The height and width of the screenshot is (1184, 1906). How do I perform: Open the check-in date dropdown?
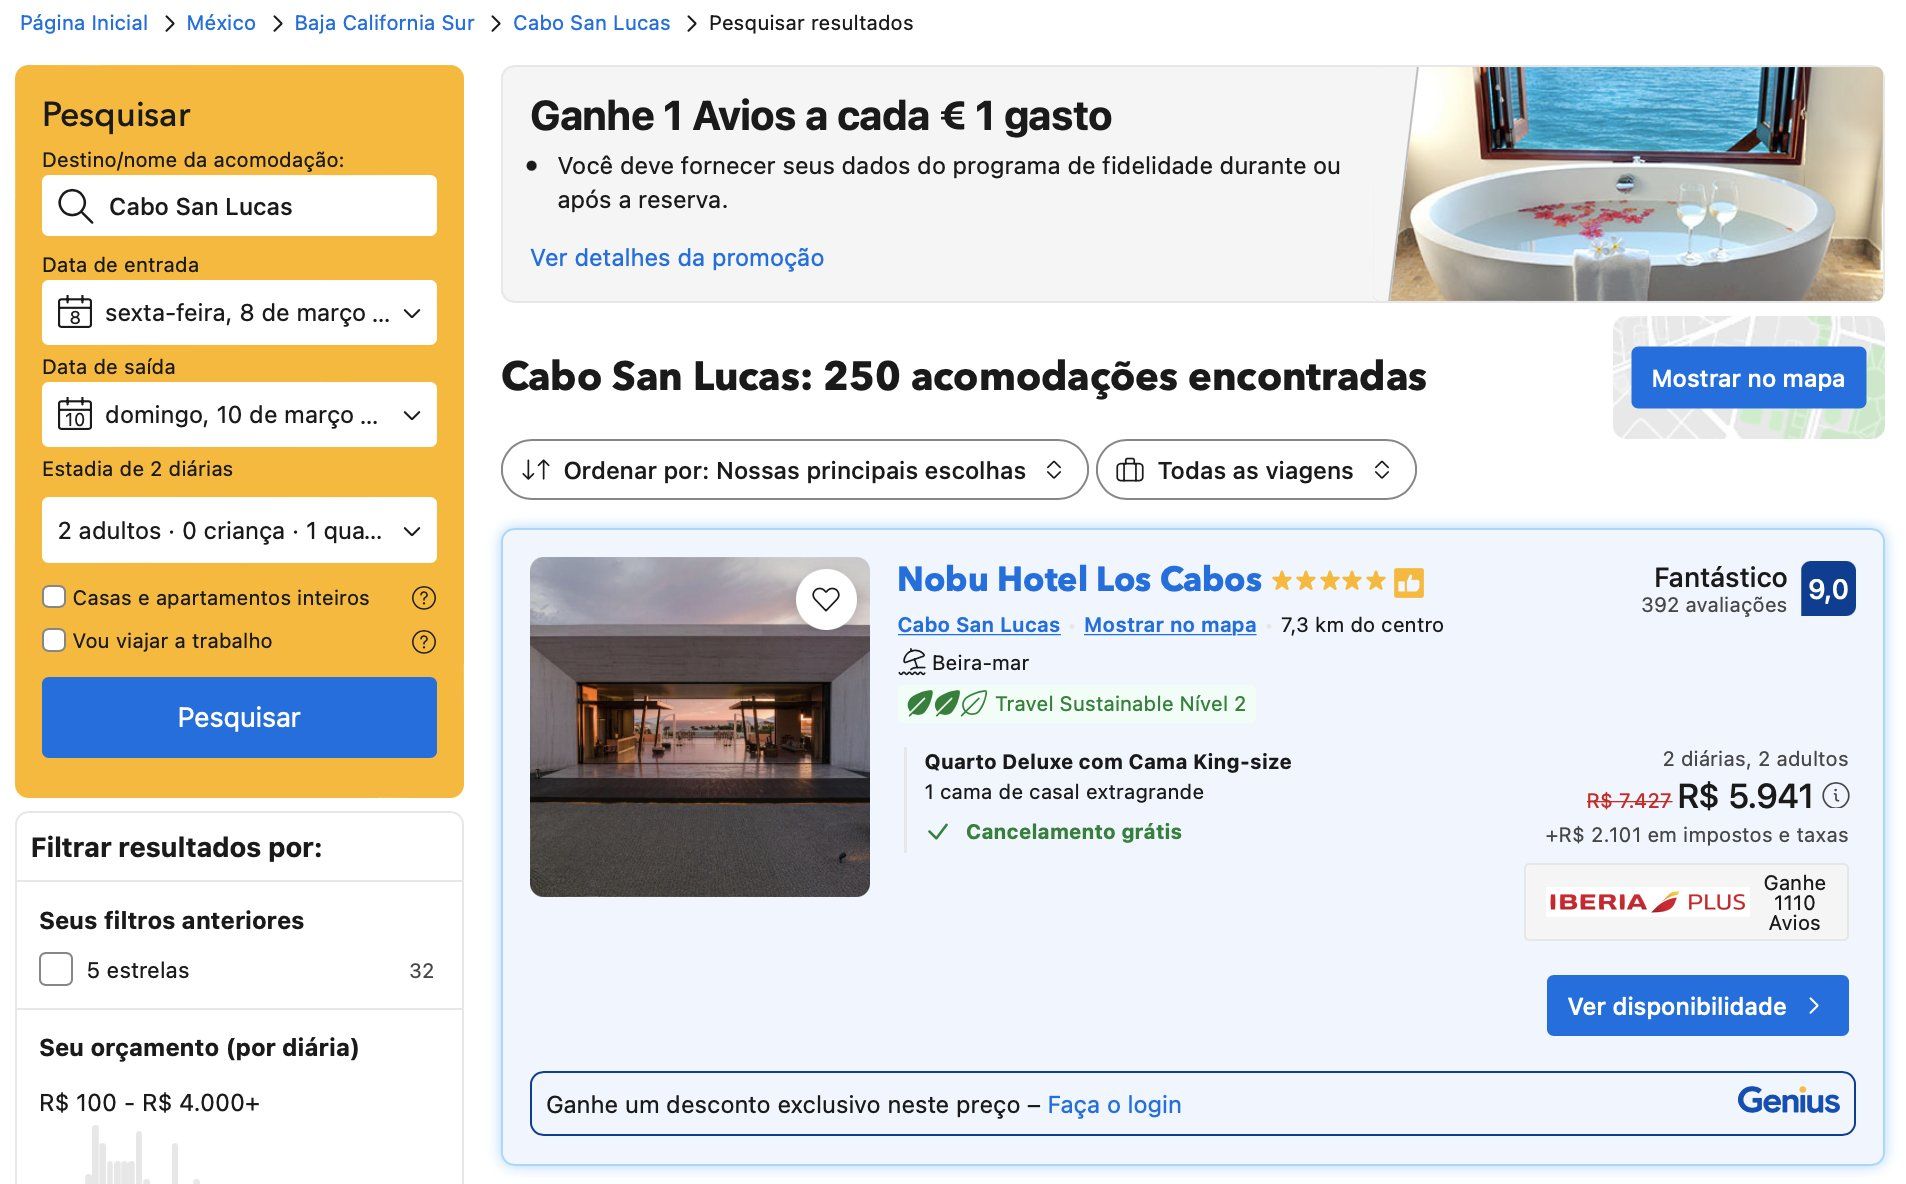pos(239,312)
